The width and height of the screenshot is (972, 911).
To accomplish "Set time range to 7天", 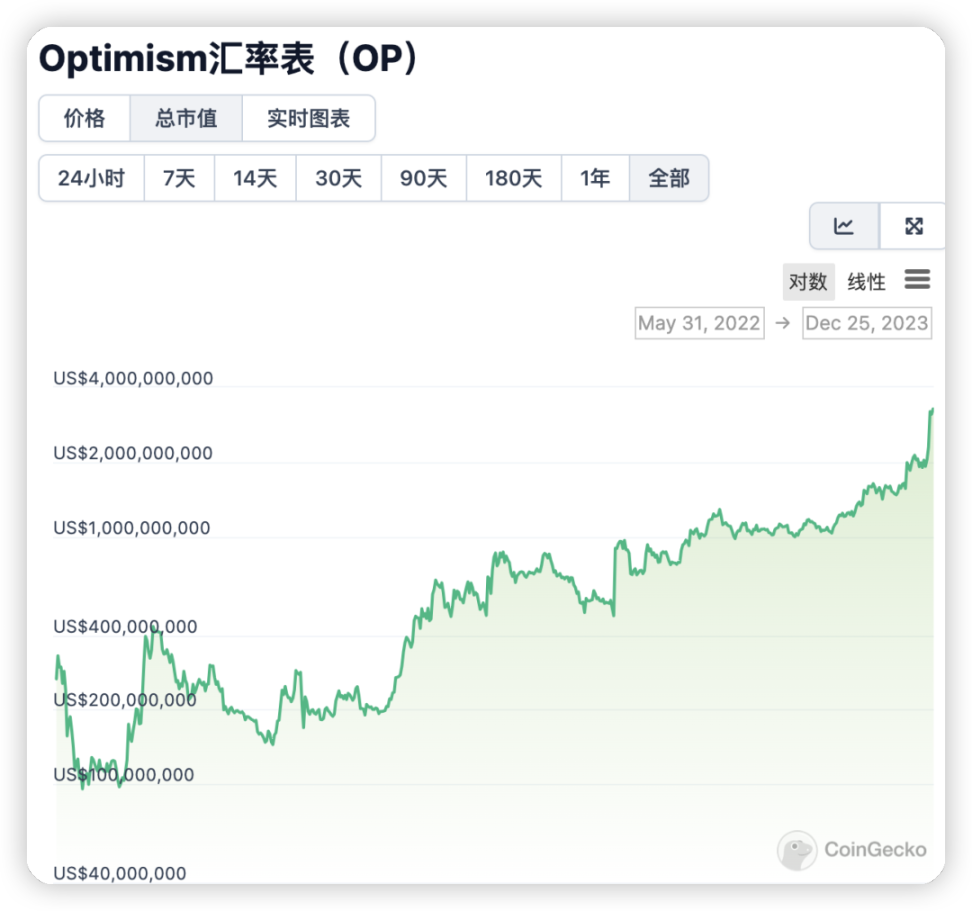I will (x=179, y=178).
